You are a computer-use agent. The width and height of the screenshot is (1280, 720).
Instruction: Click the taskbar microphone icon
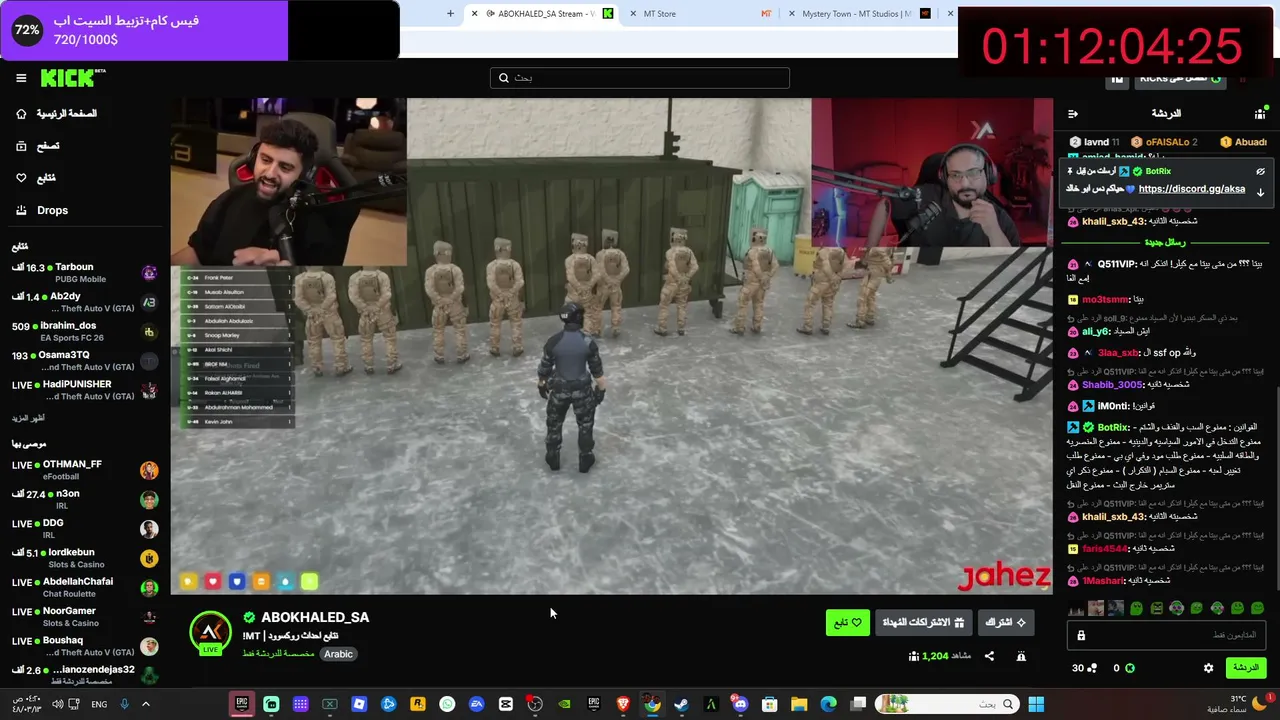pos(125,704)
